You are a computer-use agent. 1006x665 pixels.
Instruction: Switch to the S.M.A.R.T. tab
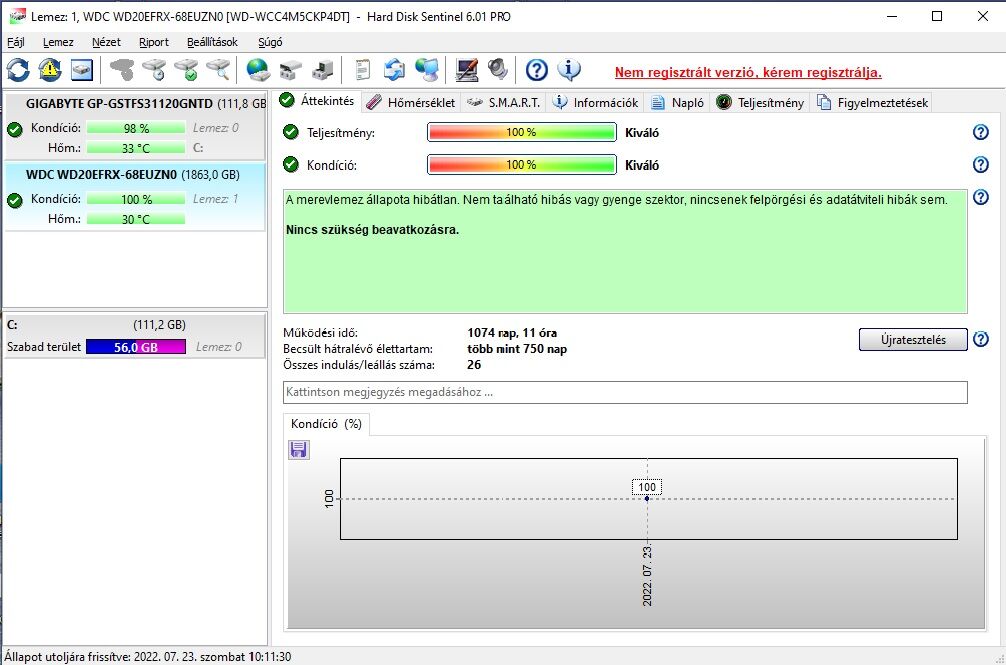pyautogui.click(x=504, y=103)
